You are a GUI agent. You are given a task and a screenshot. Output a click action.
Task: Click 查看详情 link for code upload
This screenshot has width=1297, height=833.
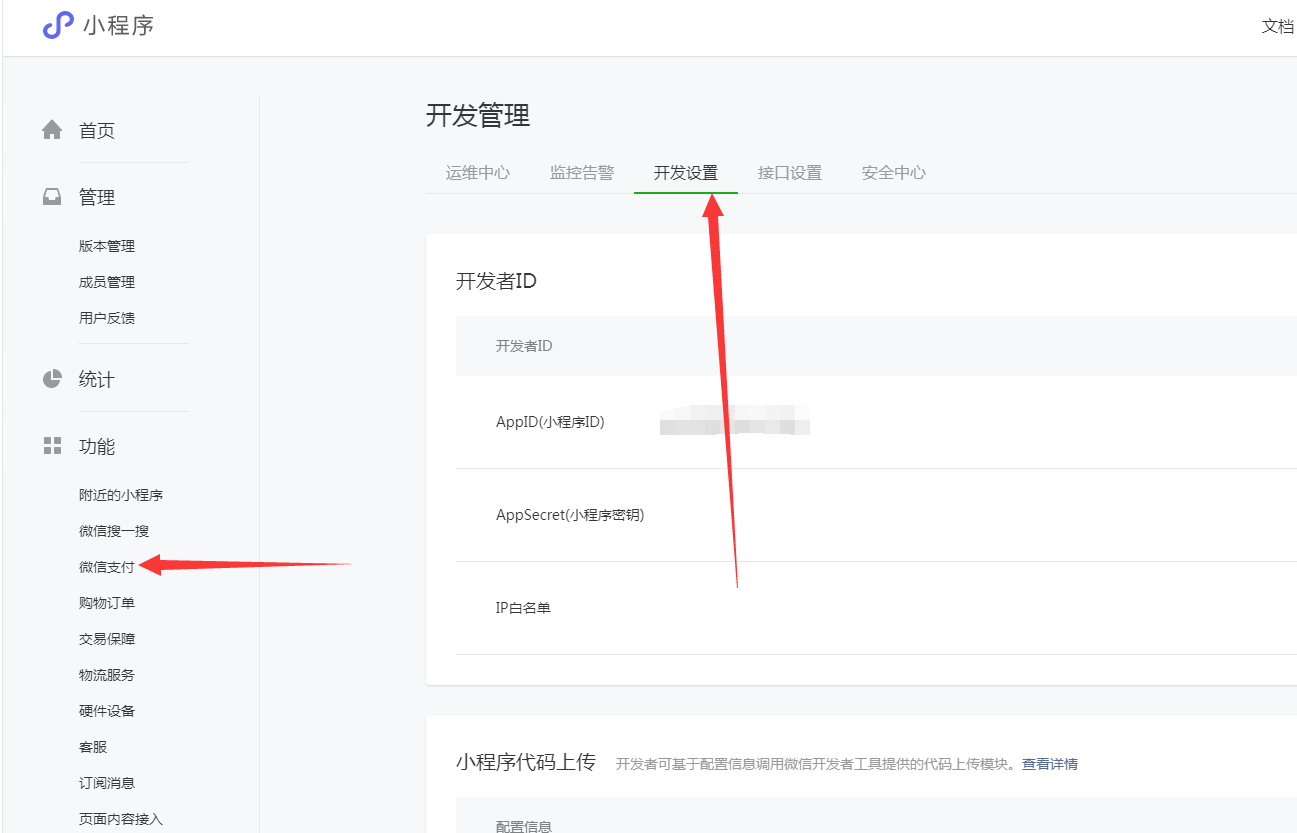(1050, 764)
